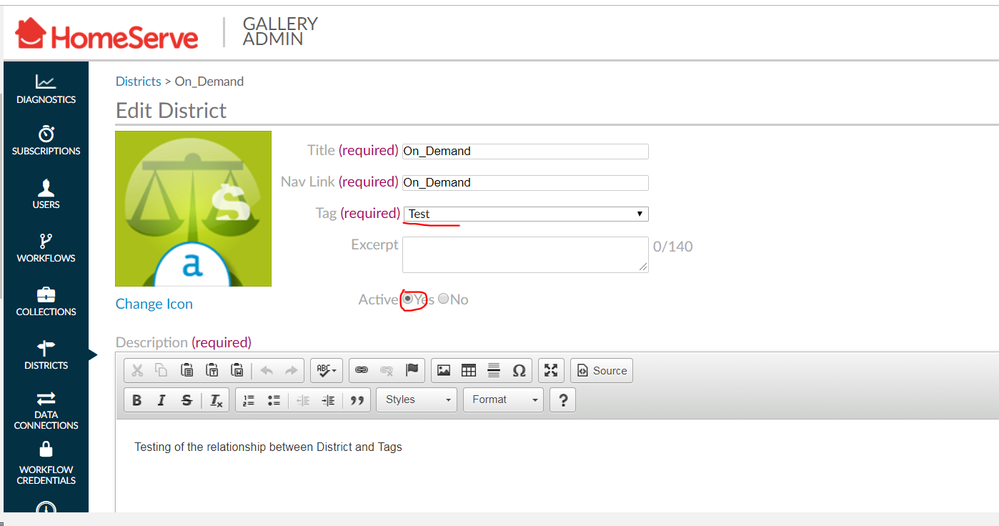Click the Excerpt text area

click(x=525, y=255)
